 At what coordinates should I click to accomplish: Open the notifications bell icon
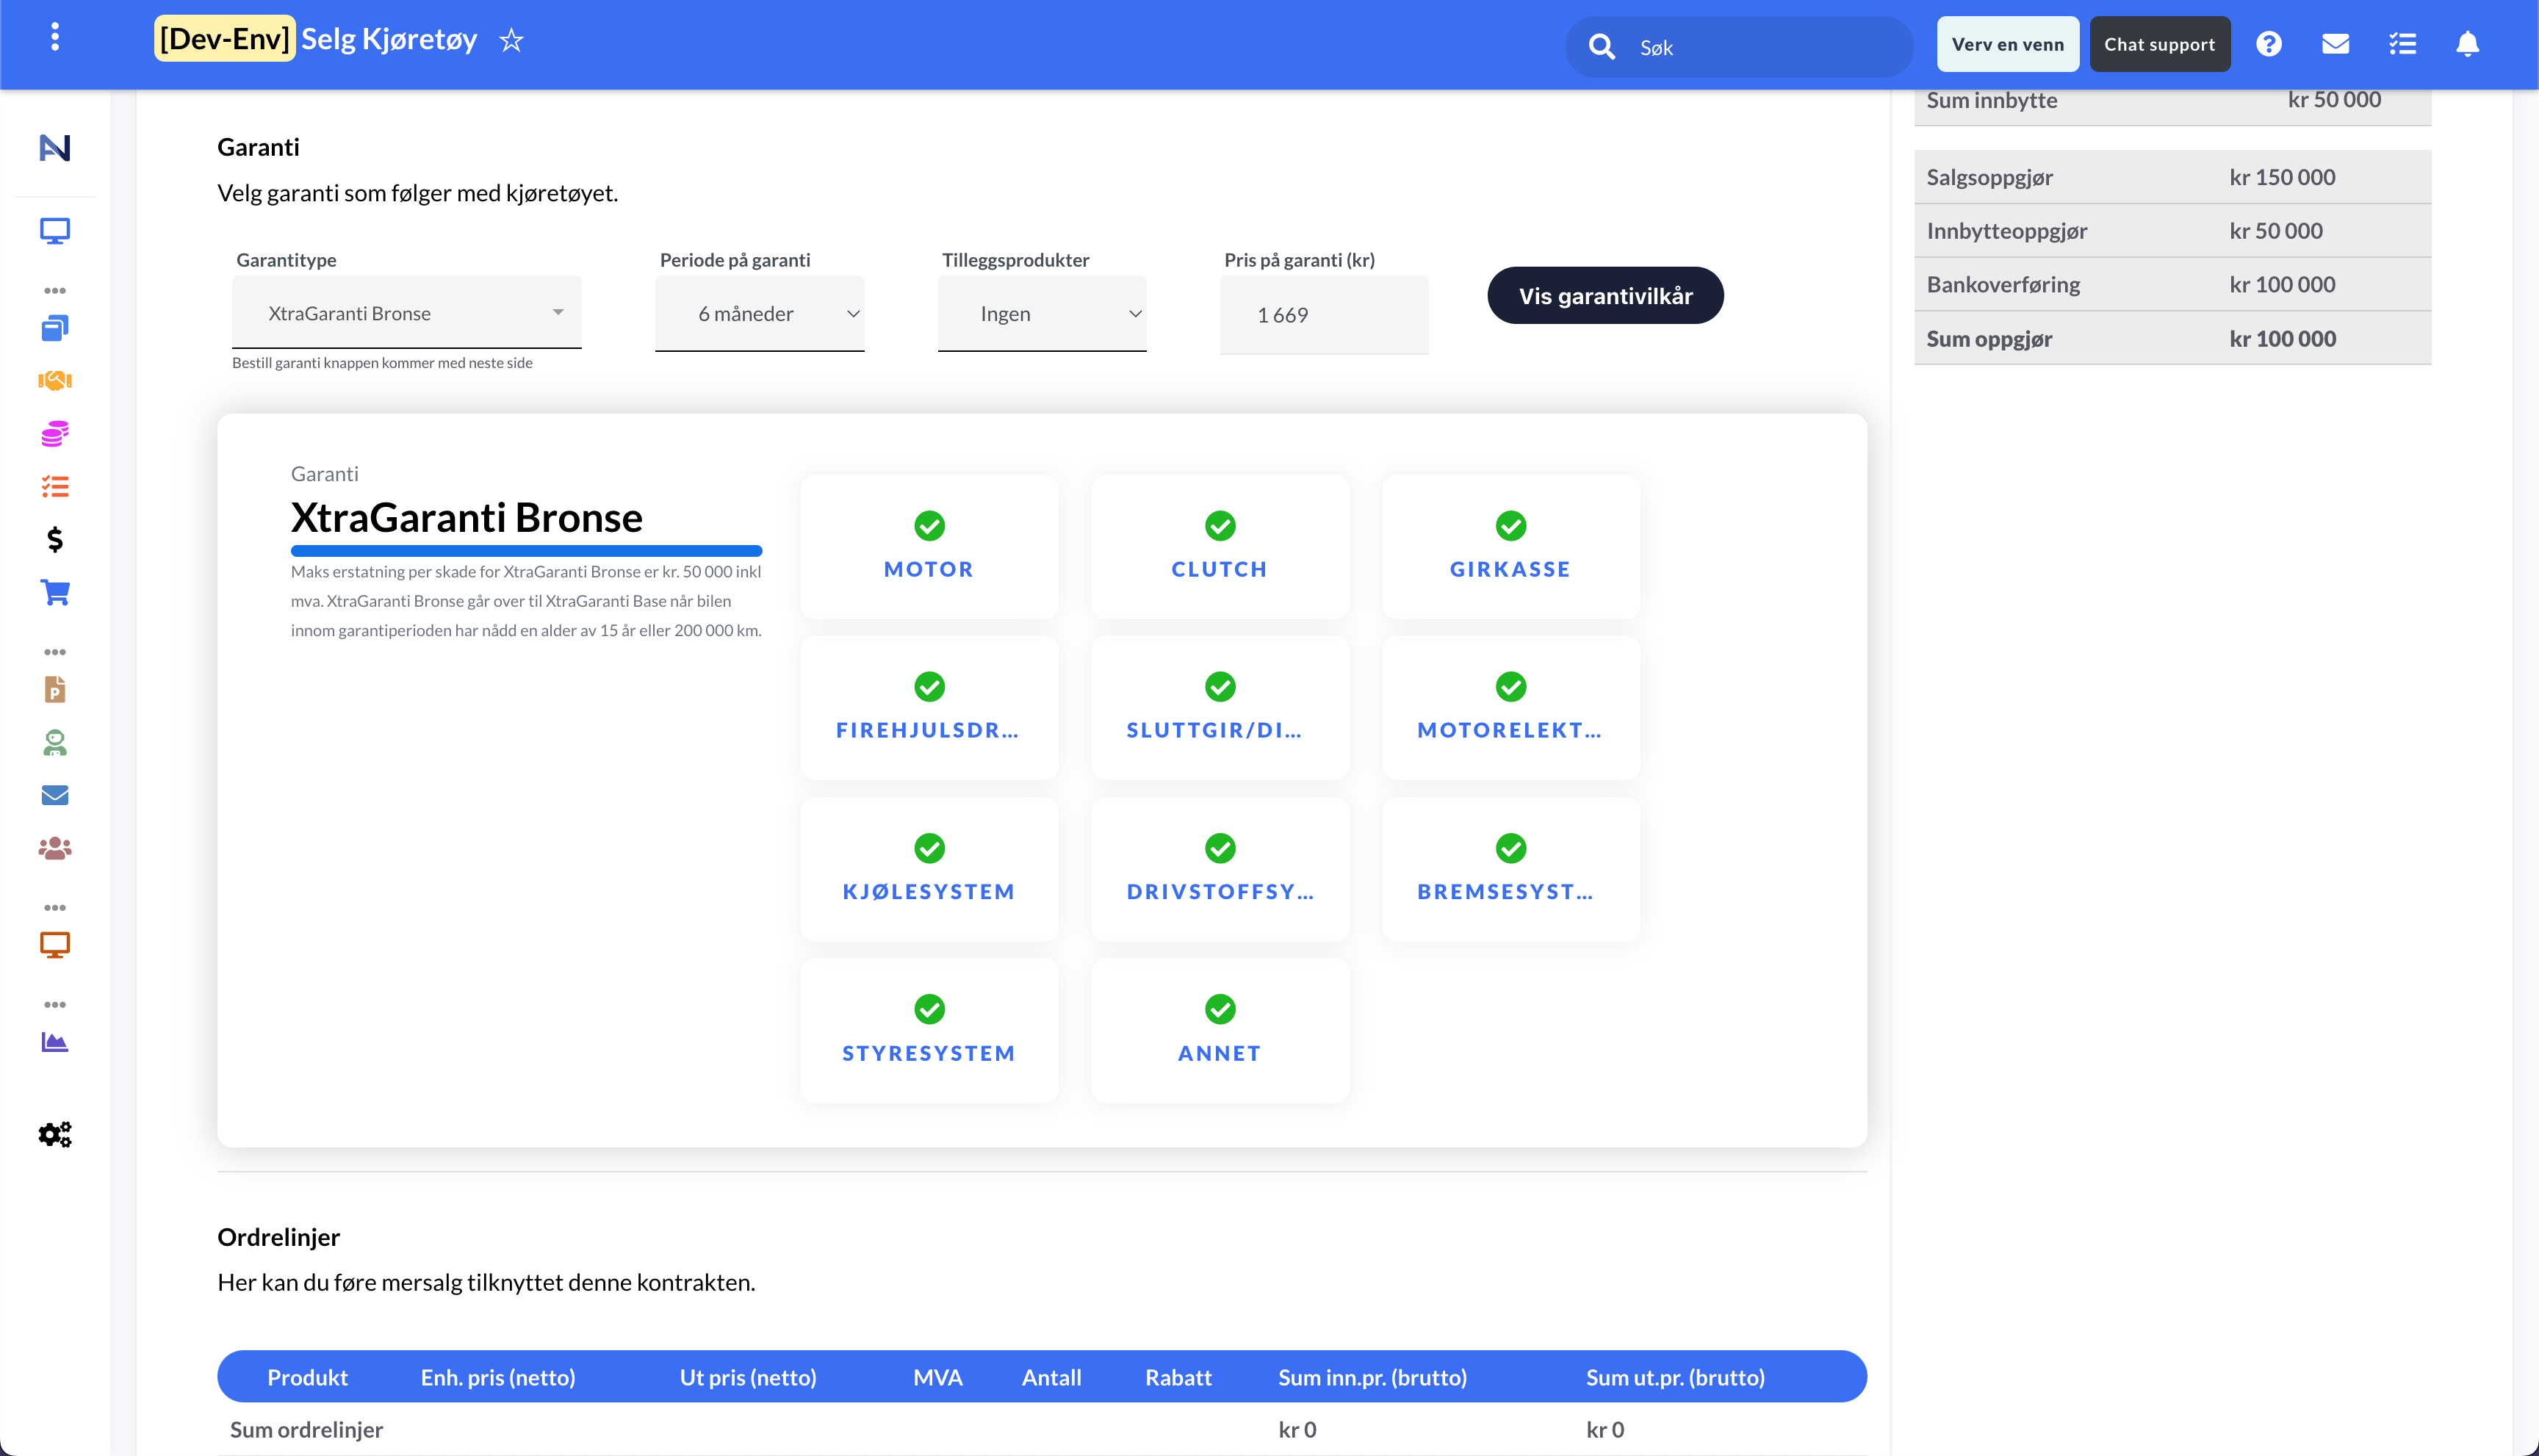[2467, 44]
